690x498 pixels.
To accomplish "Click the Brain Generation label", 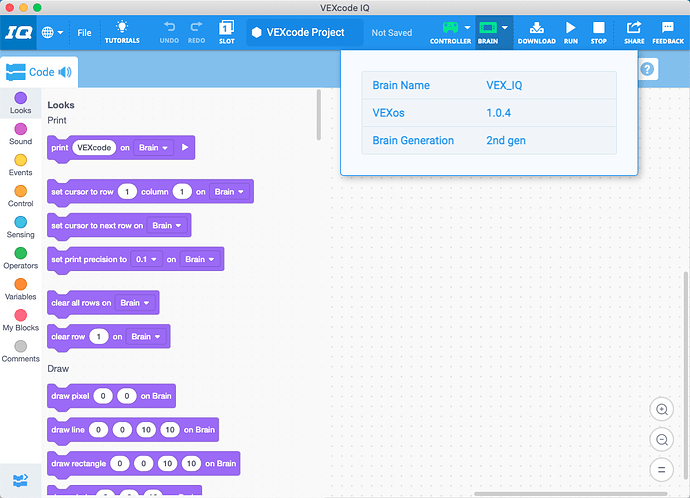I will tap(413, 141).
